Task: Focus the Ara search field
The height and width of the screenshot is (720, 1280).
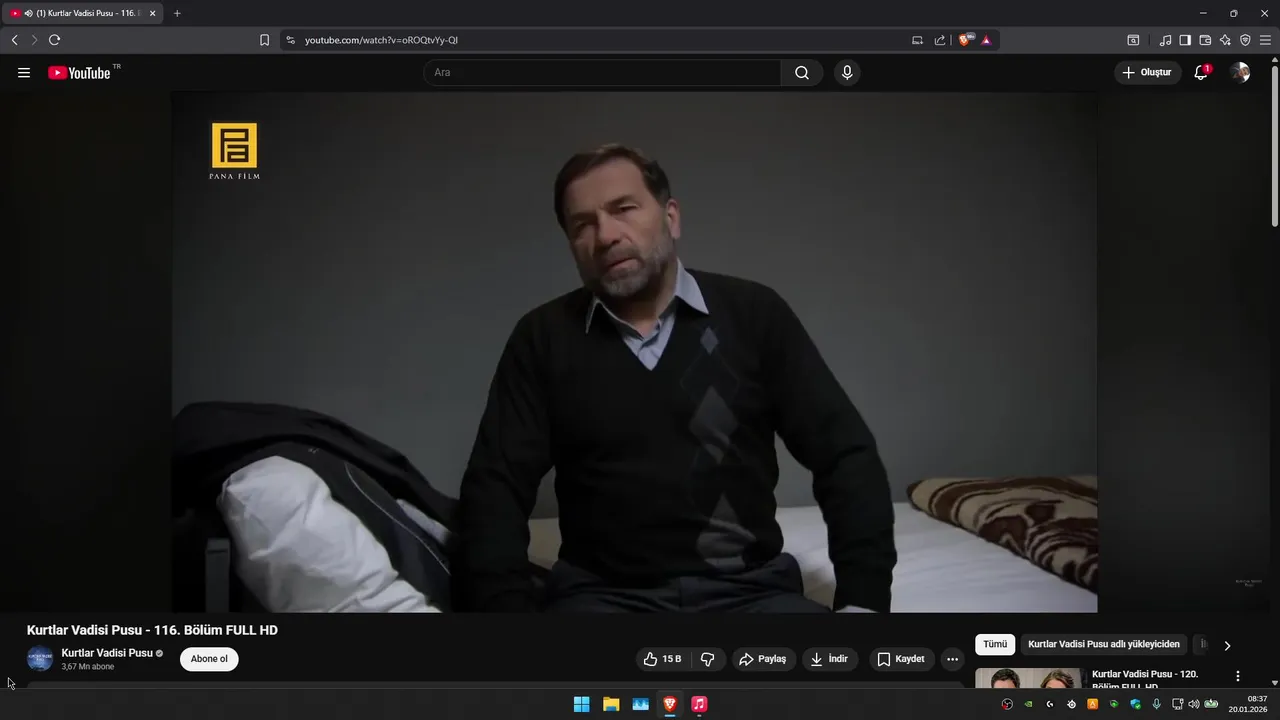Action: [603, 73]
